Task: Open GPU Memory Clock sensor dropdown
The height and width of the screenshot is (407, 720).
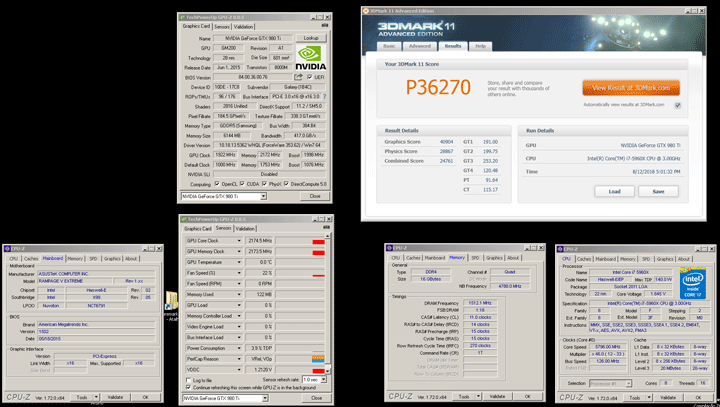Action: point(239,251)
